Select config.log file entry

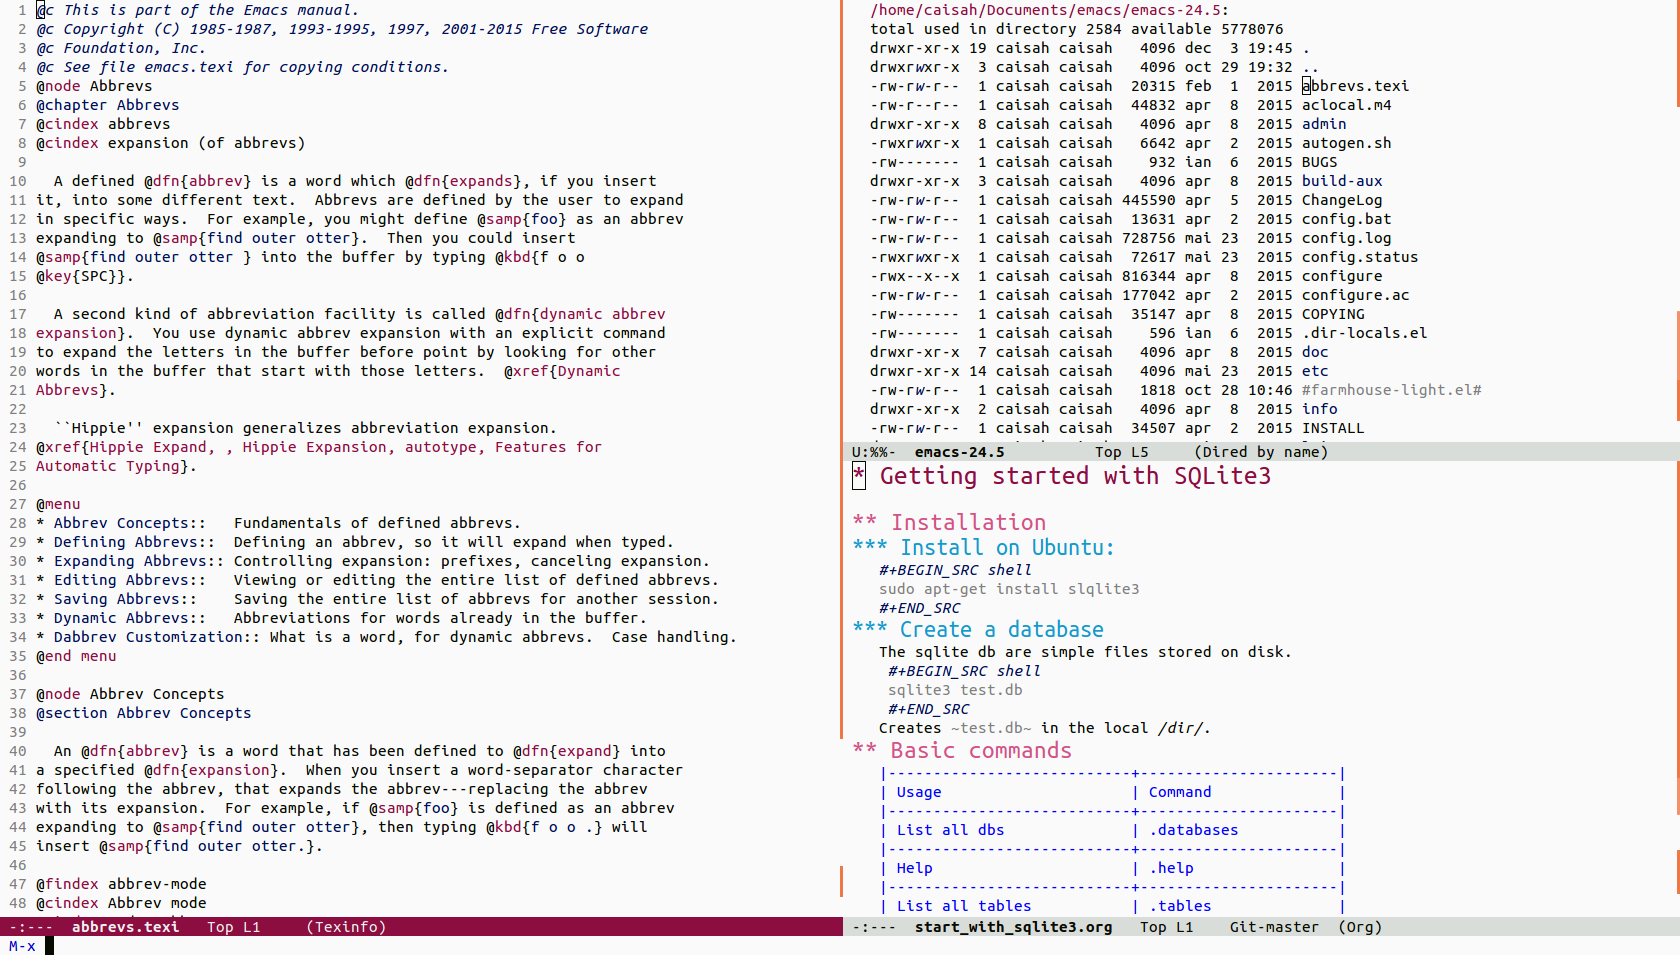[x=1346, y=238]
